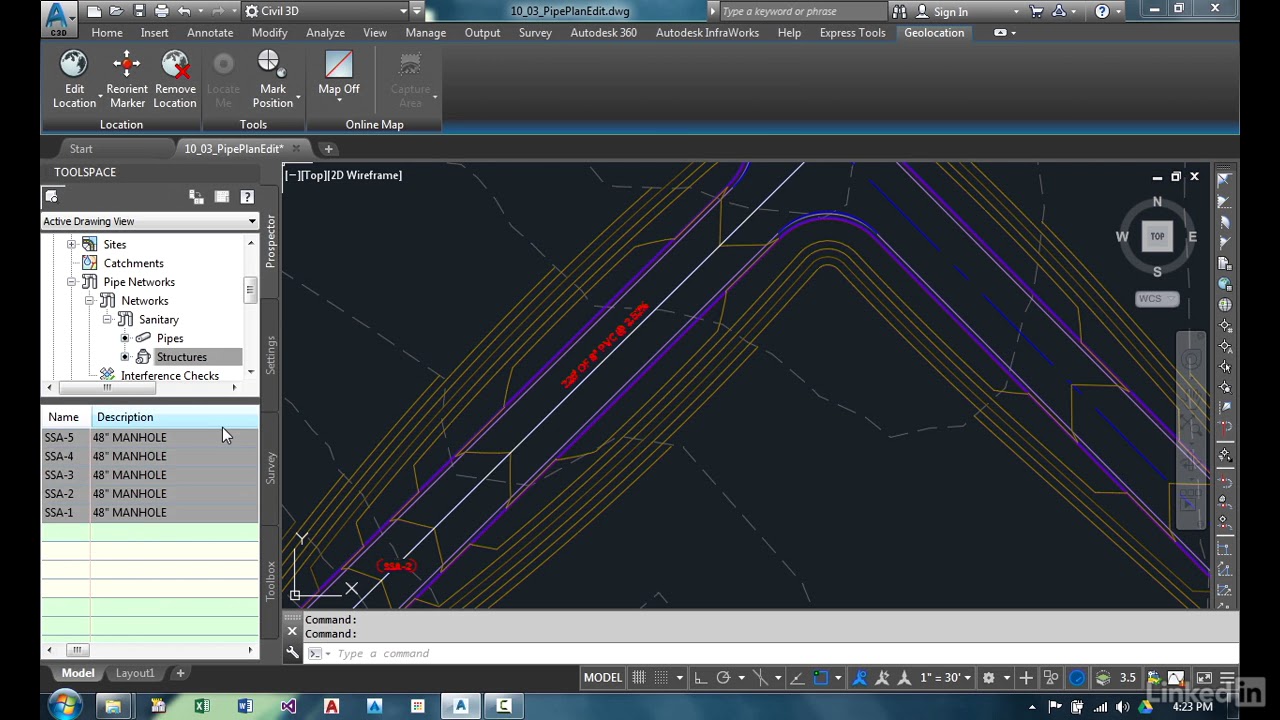Toggle ortho mode in the status bar

pos(700,678)
